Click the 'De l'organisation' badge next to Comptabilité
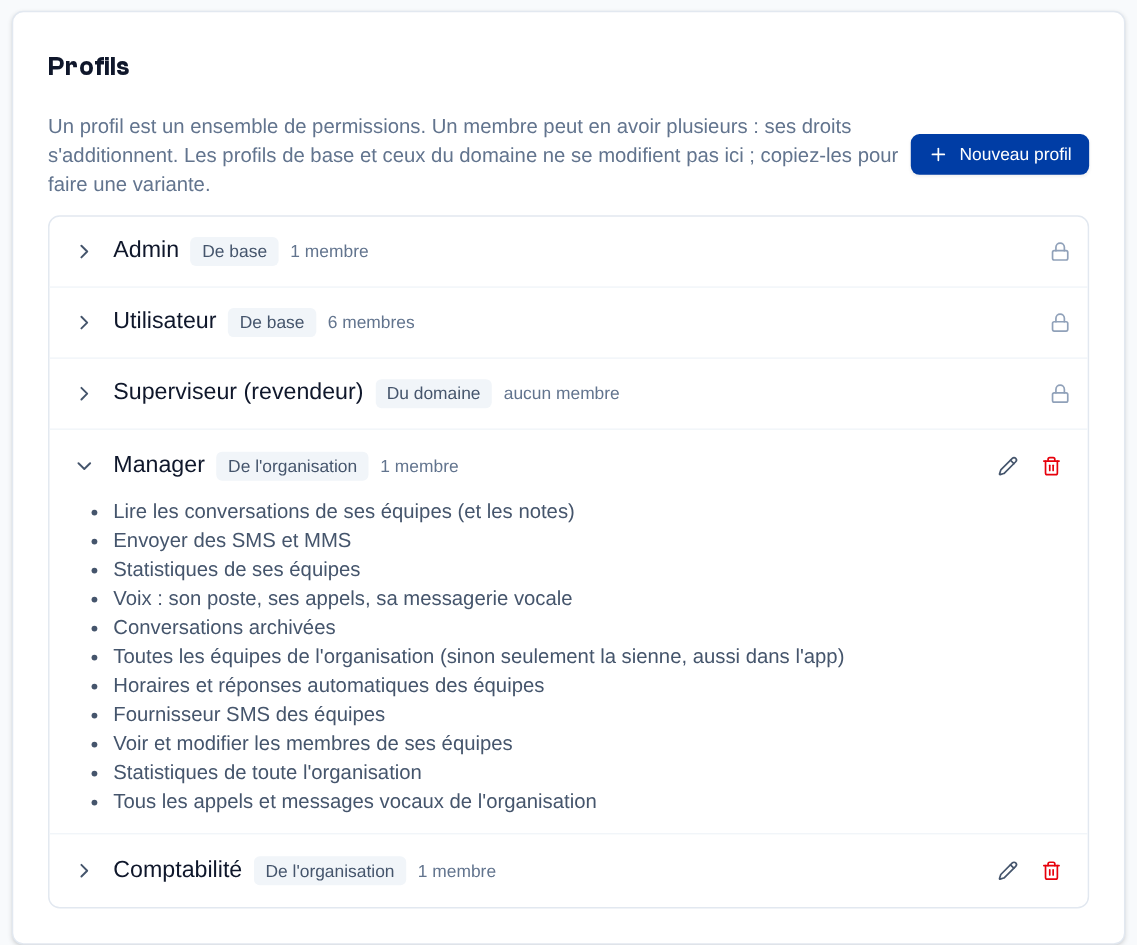Screen dimensions: 1137x945 tap(330, 871)
